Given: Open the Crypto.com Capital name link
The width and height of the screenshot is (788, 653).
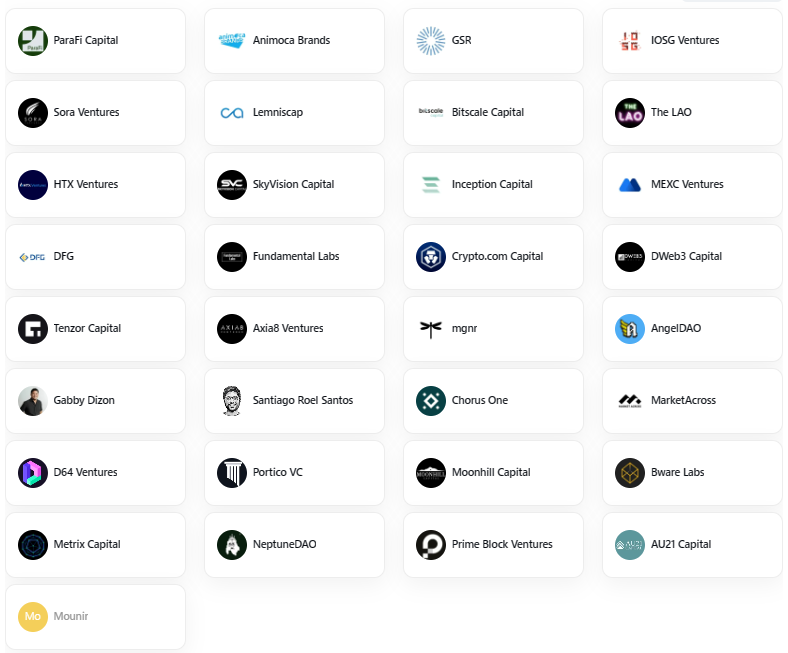Looking at the screenshot, I should point(497,256).
